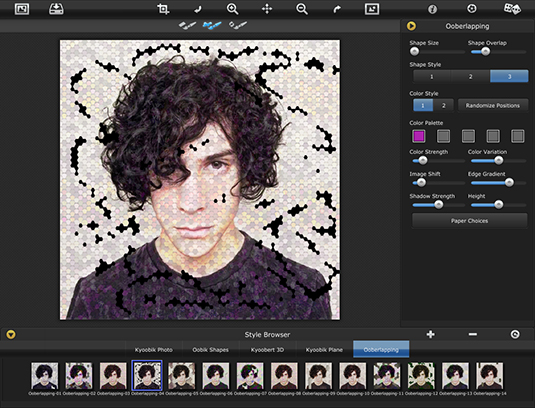Viewport: 535px width, 408px height.
Task: Choose Shape Style 1
Action: (432, 76)
